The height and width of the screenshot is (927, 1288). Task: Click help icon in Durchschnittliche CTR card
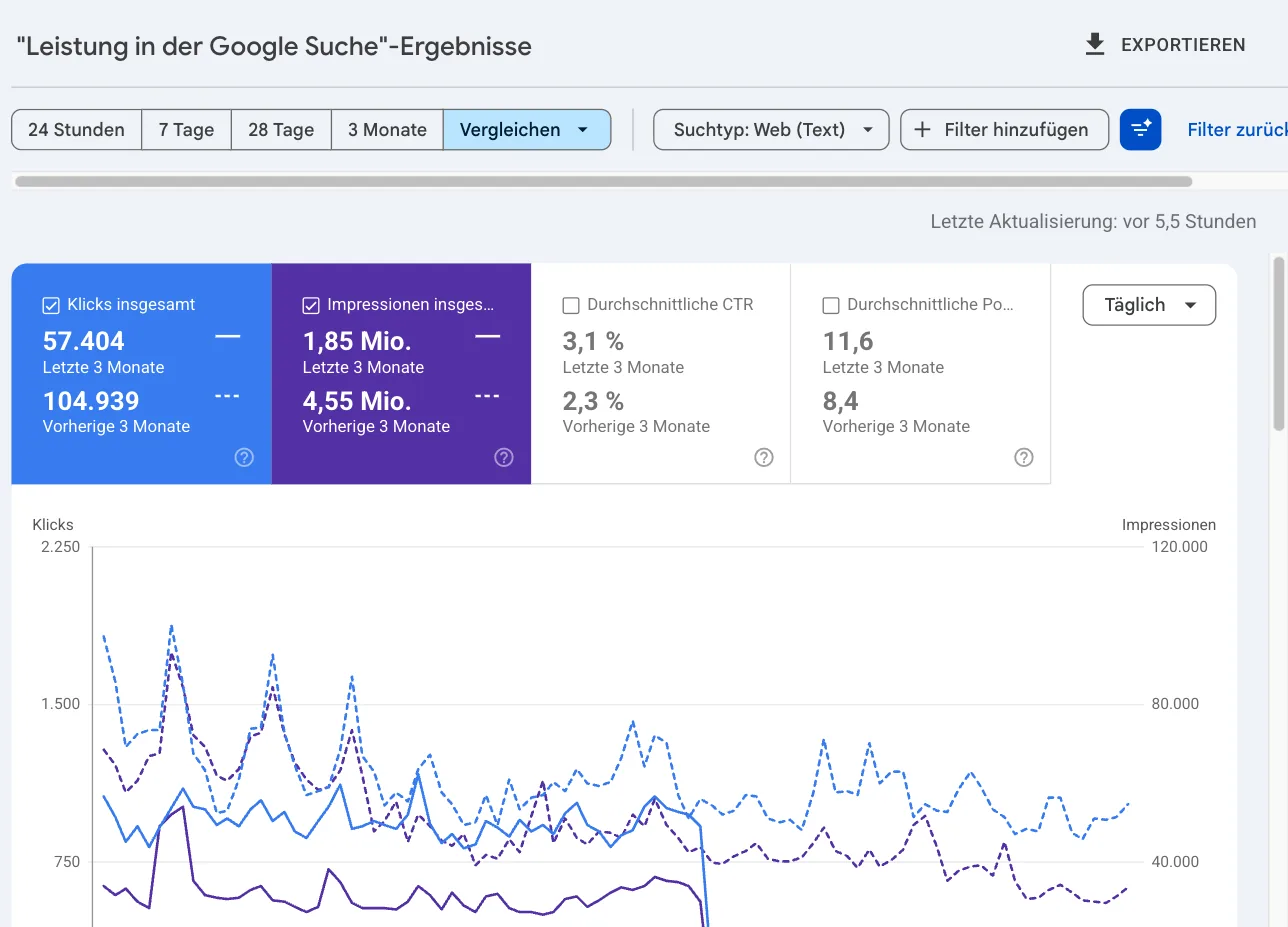click(x=764, y=457)
